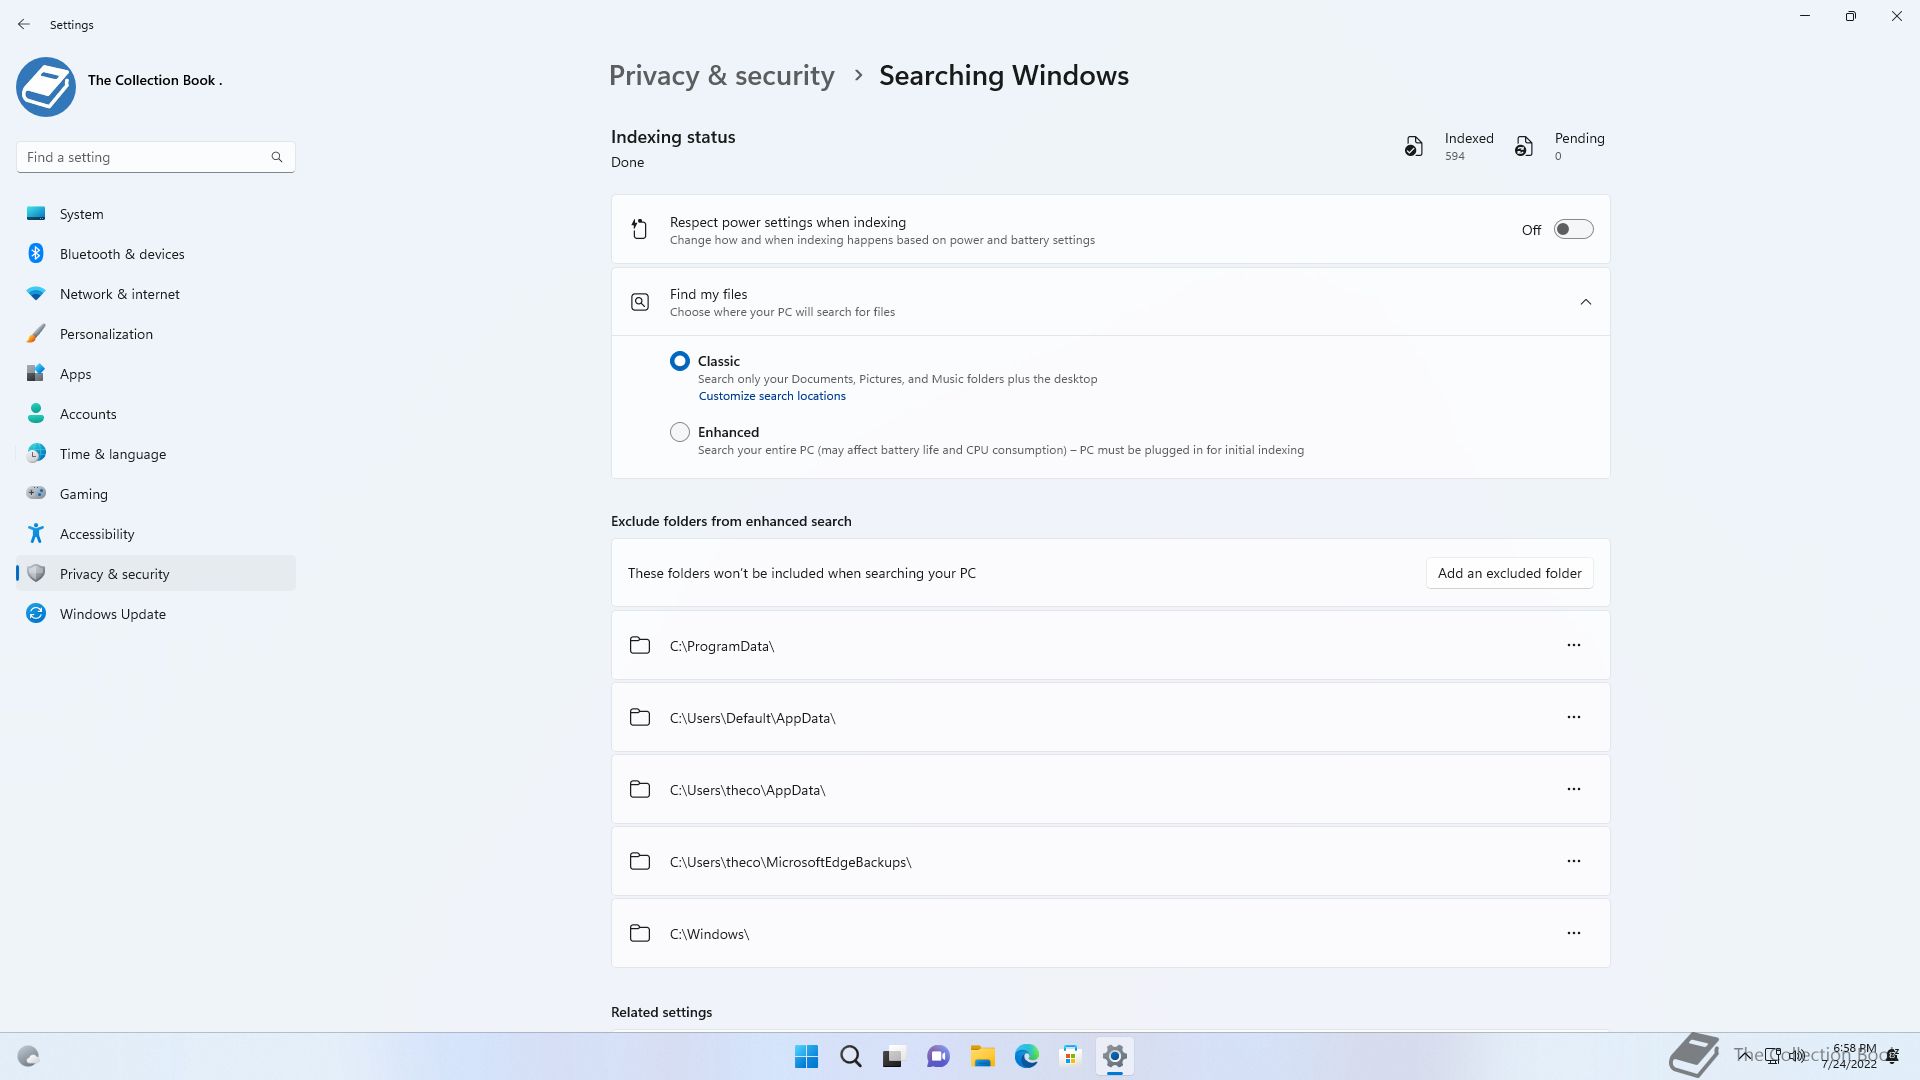Image resolution: width=1920 pixels, height=1080 pixels.
Task: Click the Pending files count icon
Action: coord(1523,147)
